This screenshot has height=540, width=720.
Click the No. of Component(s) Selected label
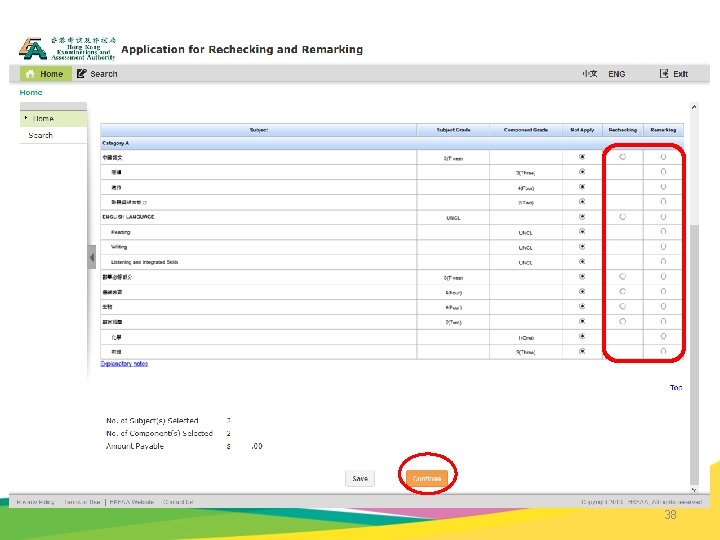coord(159,433)
